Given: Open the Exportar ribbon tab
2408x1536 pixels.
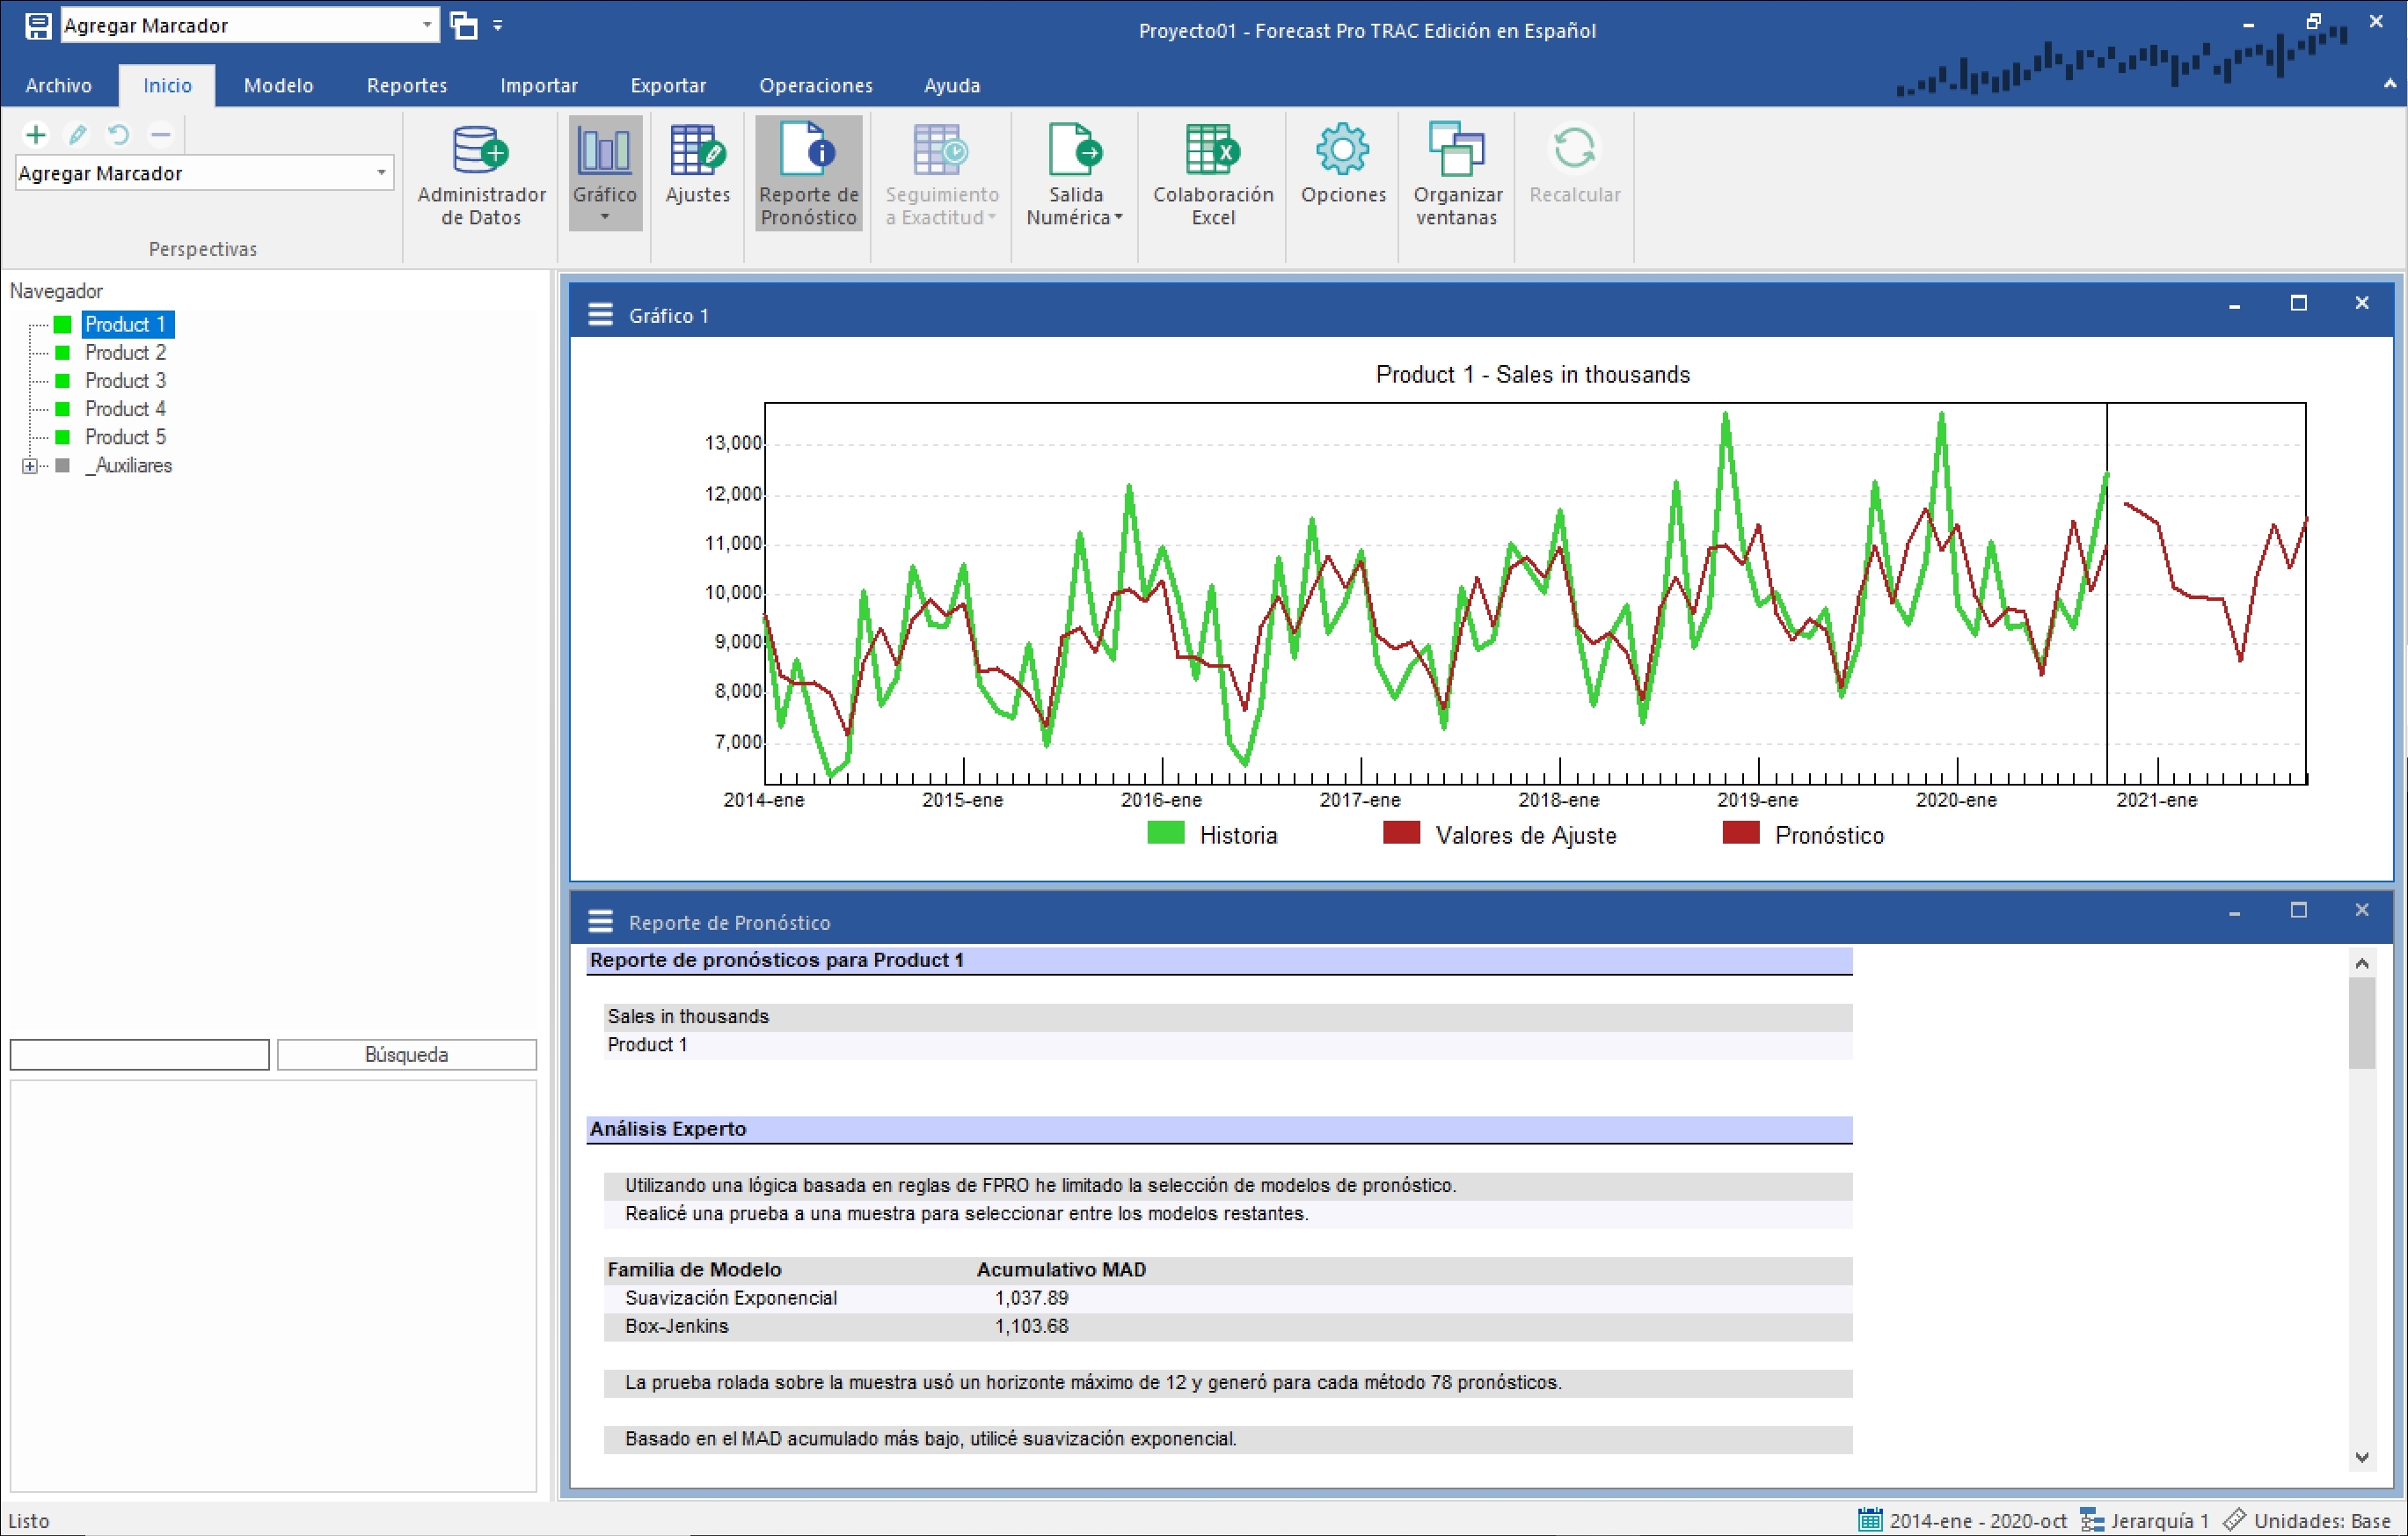Looking at the screenshot, I should 667,85.
